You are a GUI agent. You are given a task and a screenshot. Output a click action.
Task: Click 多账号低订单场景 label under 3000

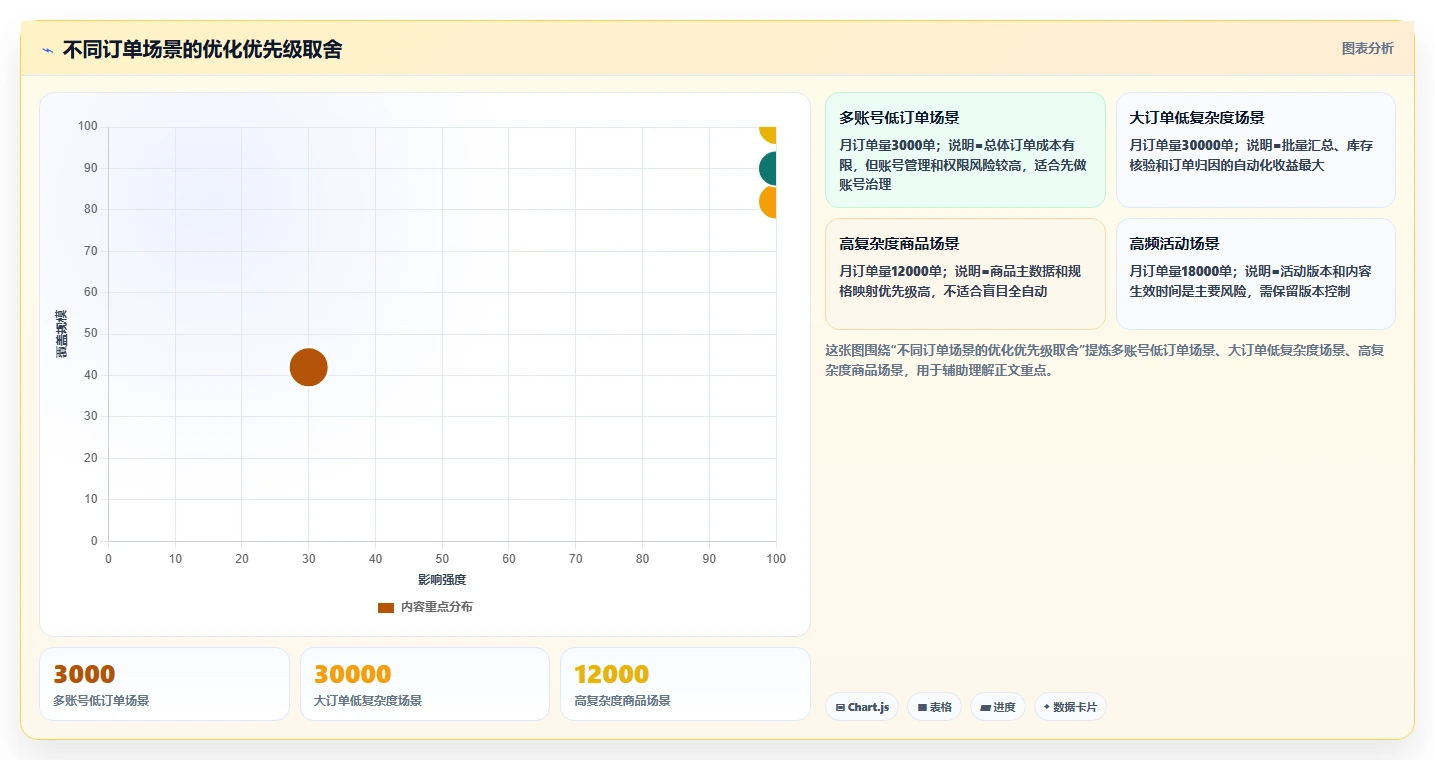[101, 701]
